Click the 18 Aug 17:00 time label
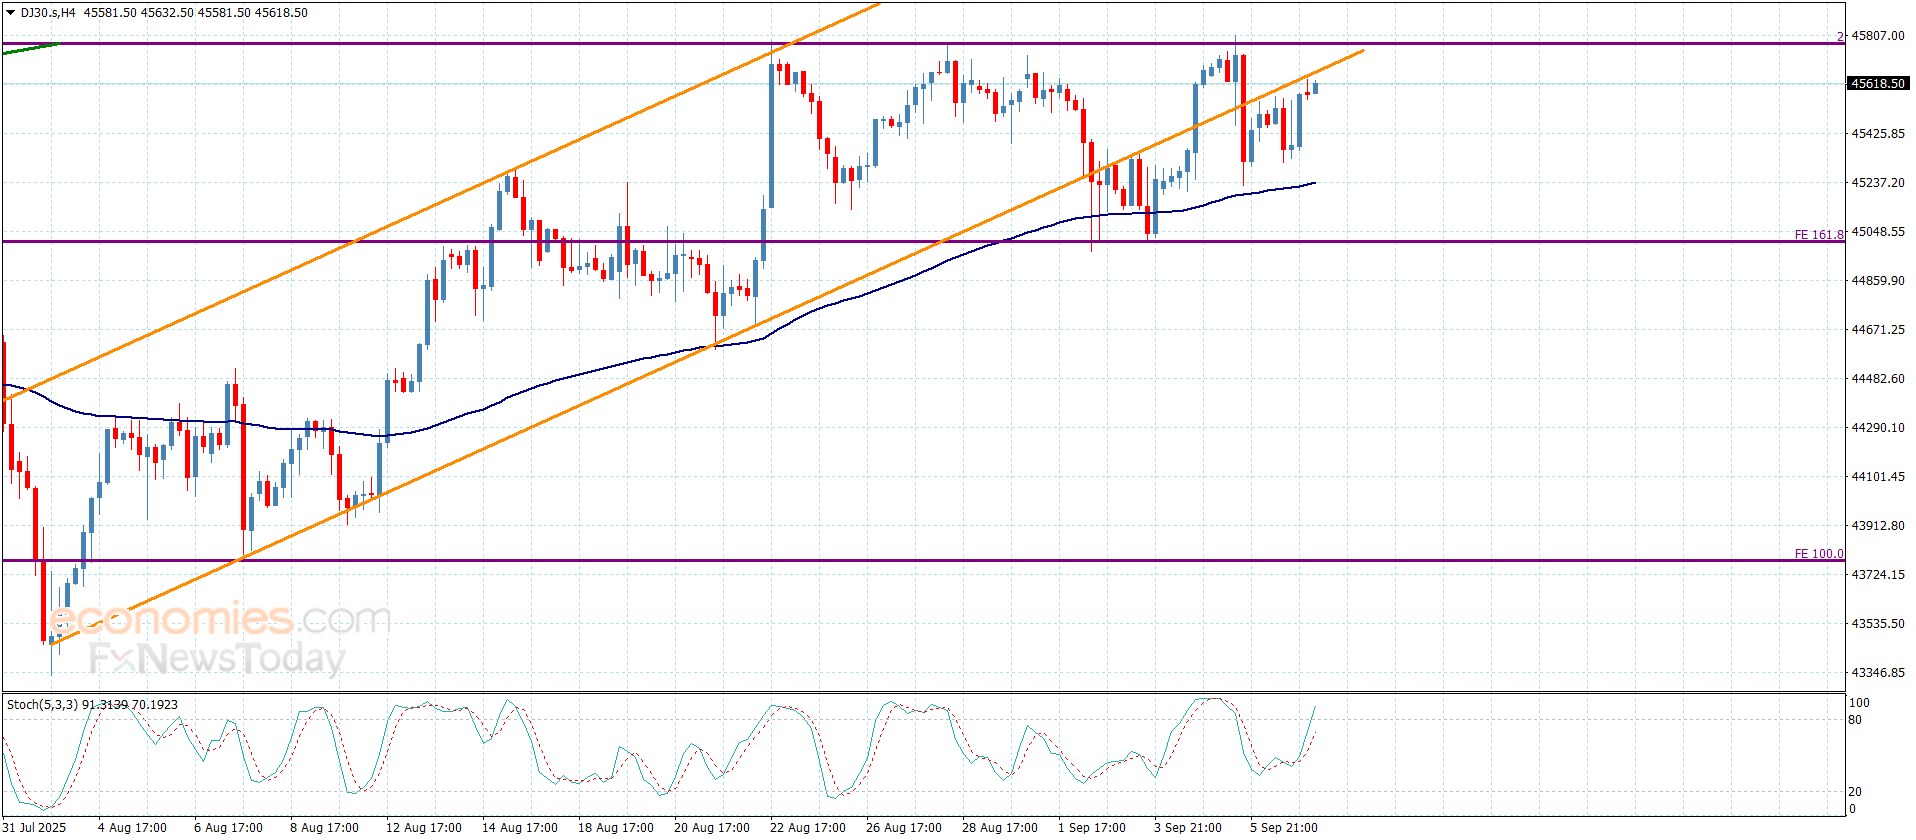 (x=616, y=828)
